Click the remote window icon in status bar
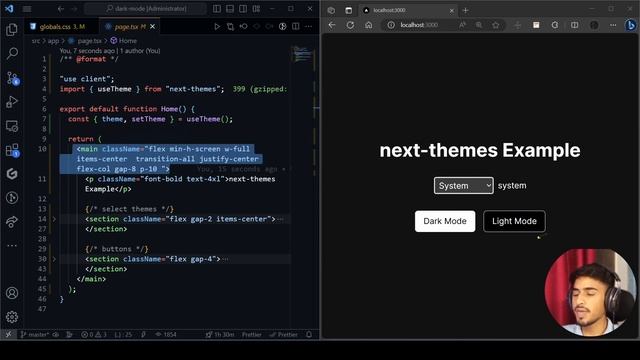Screen dimensions: 640x360 tap(8, 335)
